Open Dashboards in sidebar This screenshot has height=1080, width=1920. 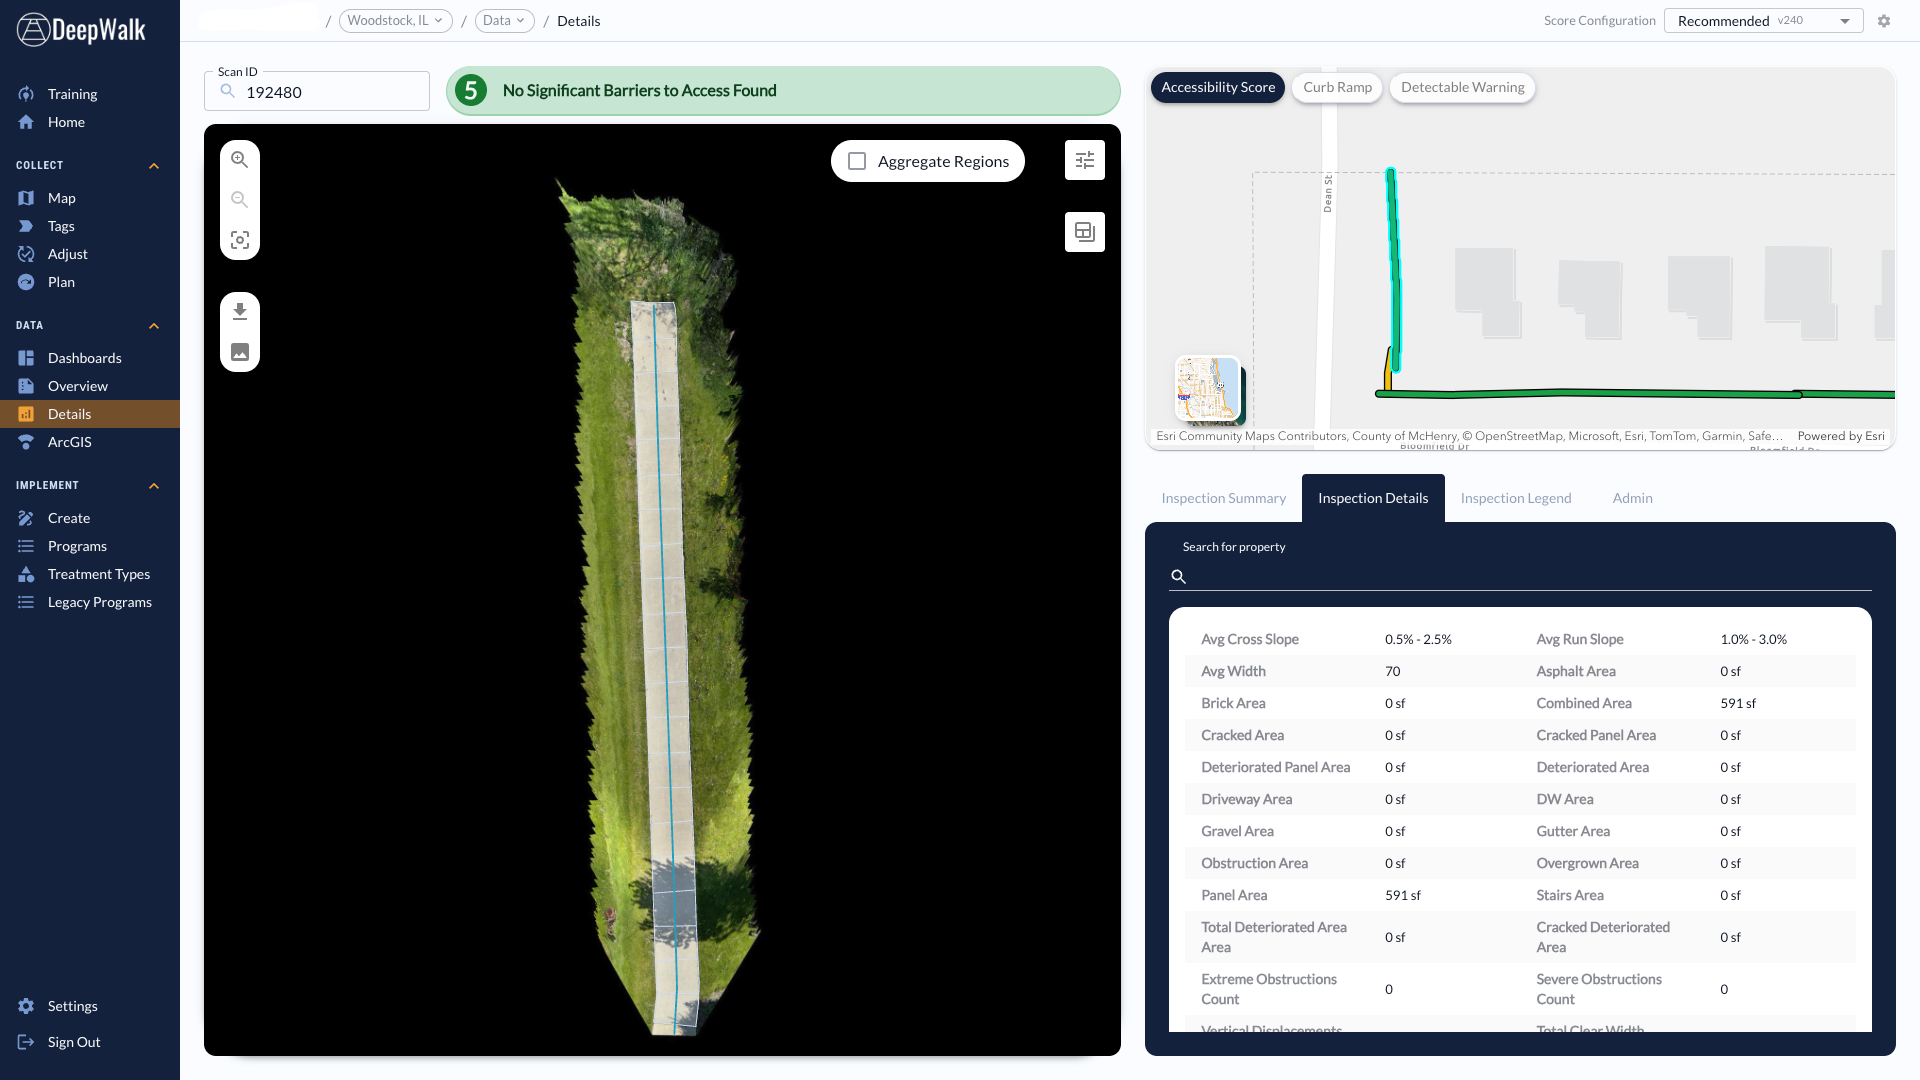(84, 358)
